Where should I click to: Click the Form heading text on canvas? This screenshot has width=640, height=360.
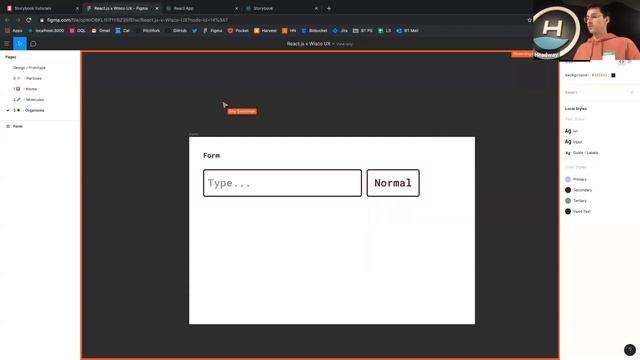click(x=211, y=156)
